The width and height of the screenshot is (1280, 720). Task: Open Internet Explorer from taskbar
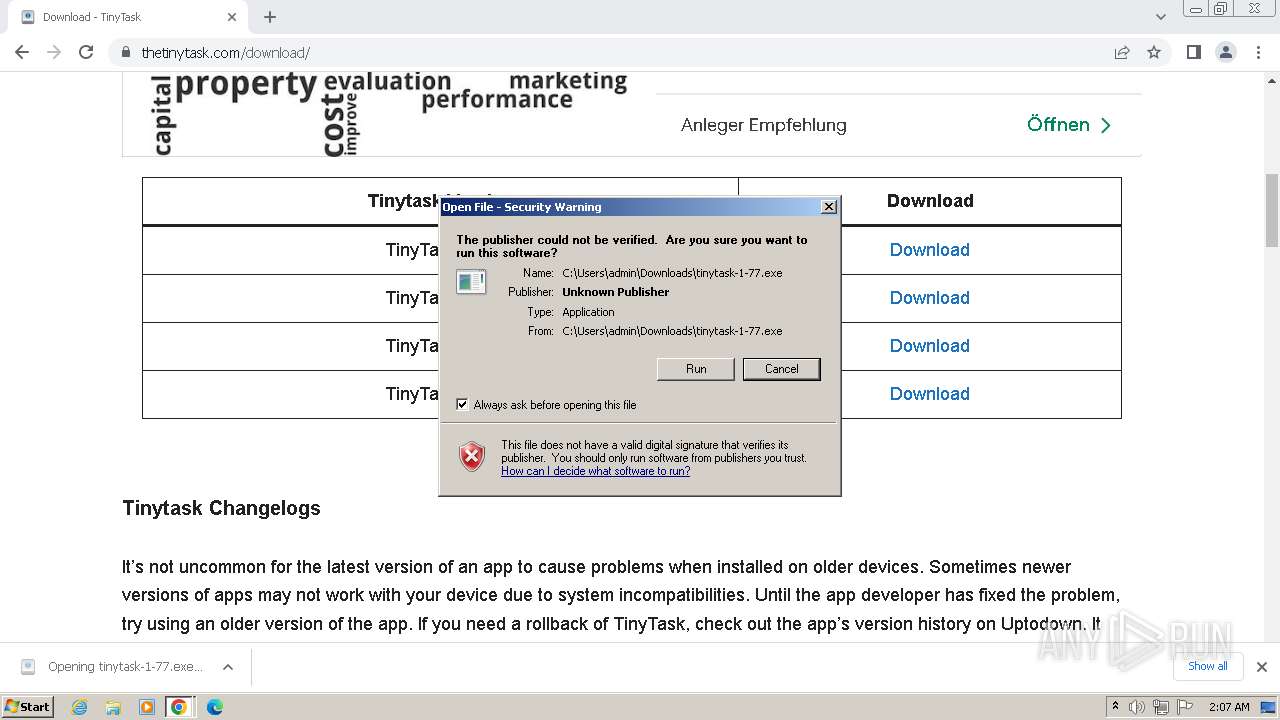click(80, 707)
